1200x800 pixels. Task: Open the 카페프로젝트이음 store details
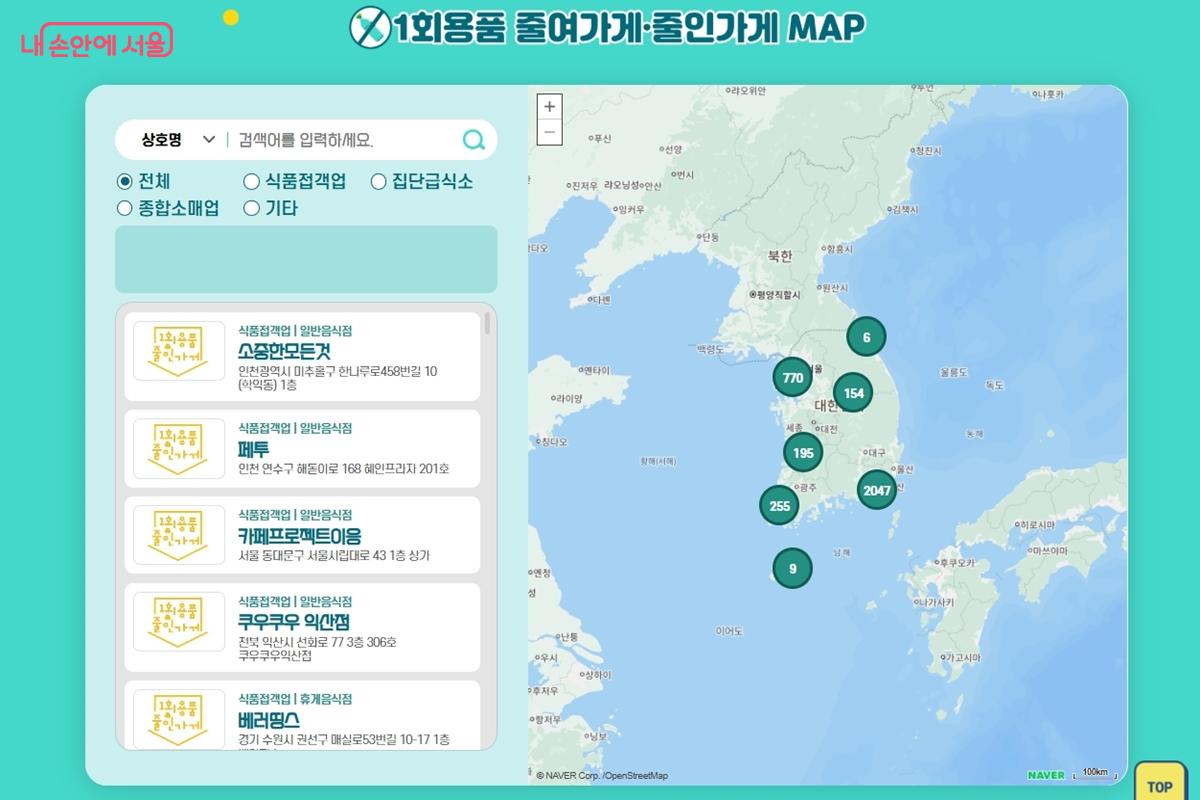point(300,534)
